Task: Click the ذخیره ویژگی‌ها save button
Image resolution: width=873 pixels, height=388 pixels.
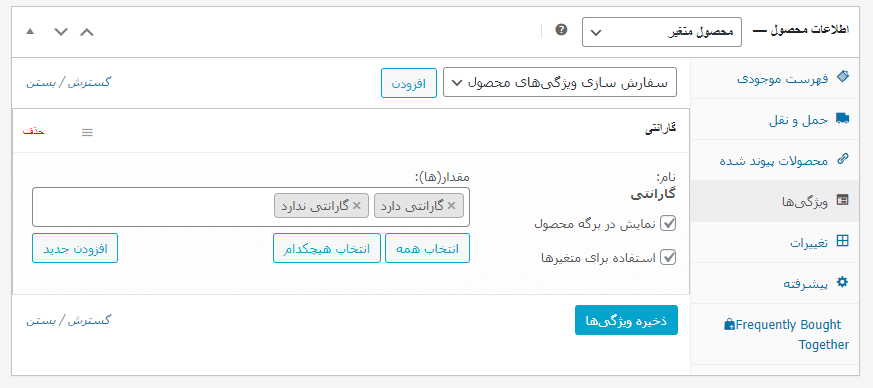Action: point(626,320)
